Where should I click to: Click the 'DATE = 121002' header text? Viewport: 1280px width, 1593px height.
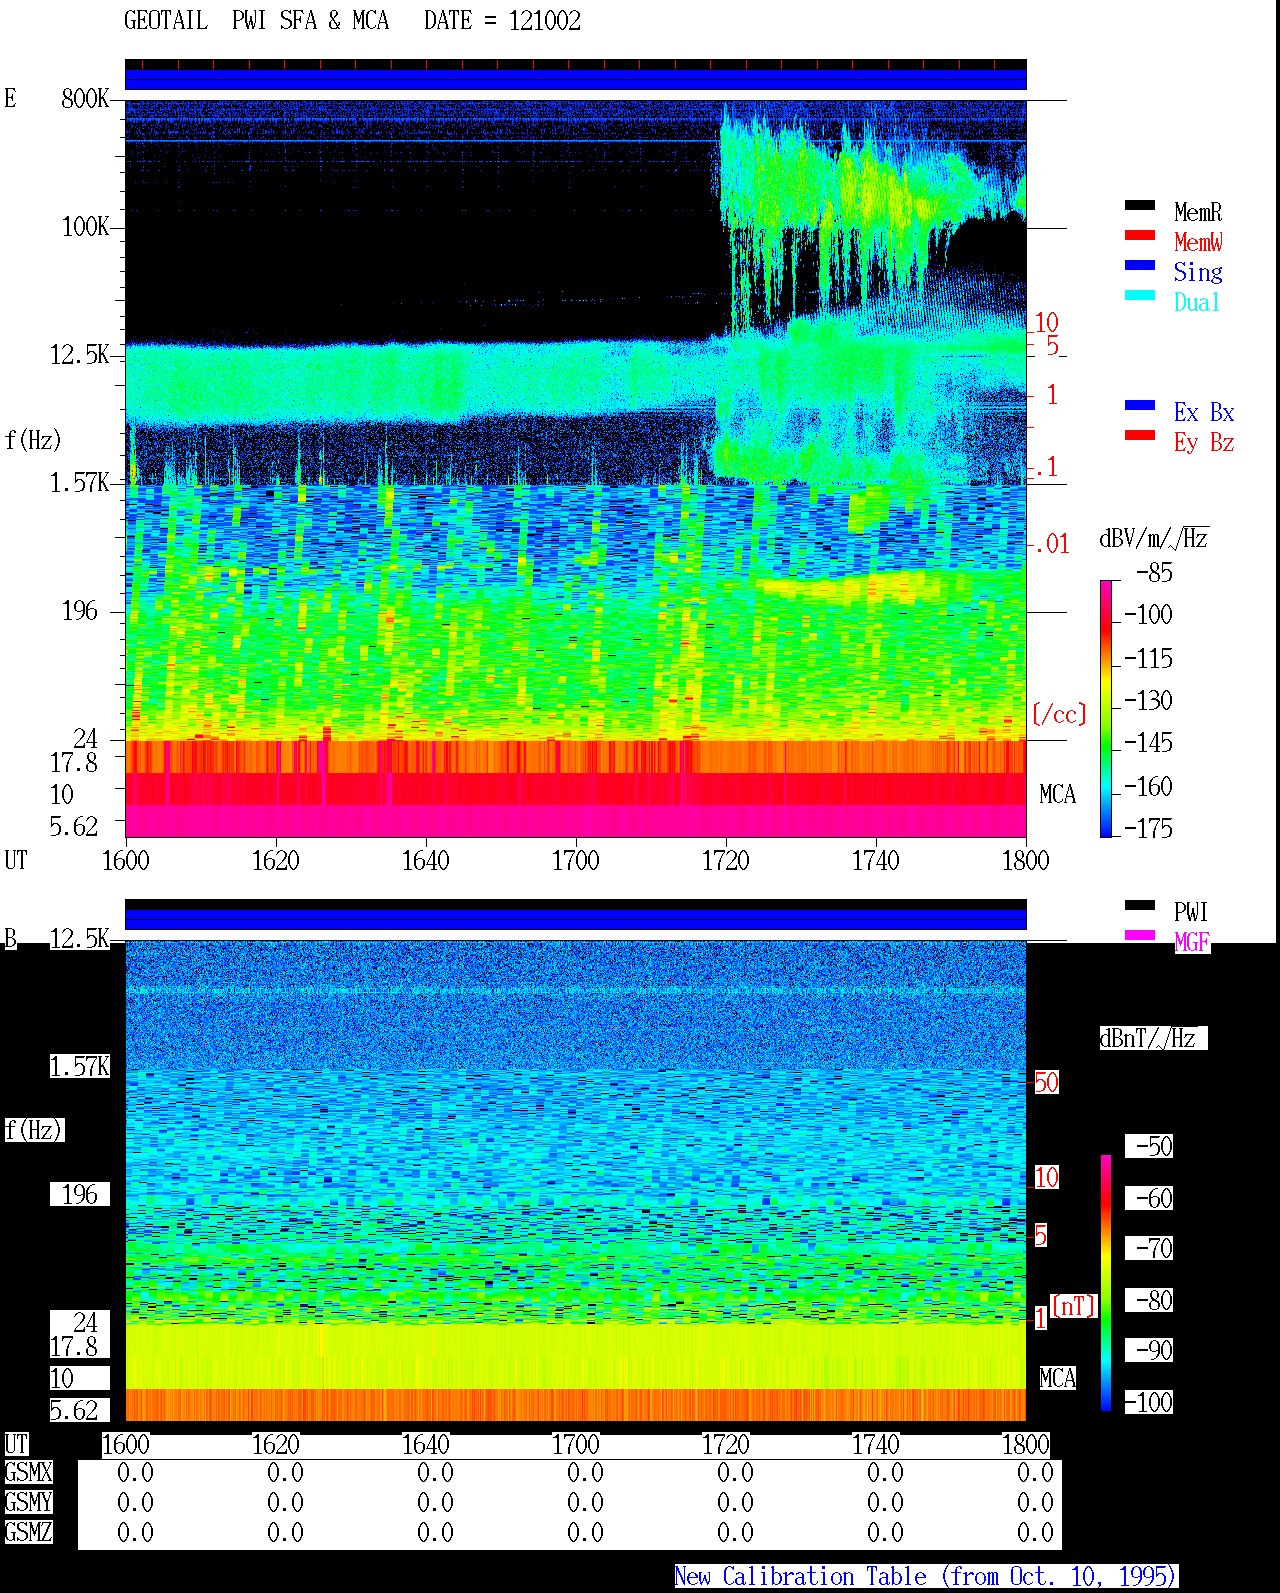pos(502,21)
